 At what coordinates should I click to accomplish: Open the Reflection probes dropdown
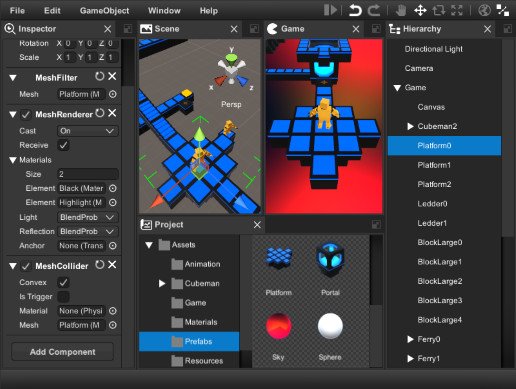point(88,231)
